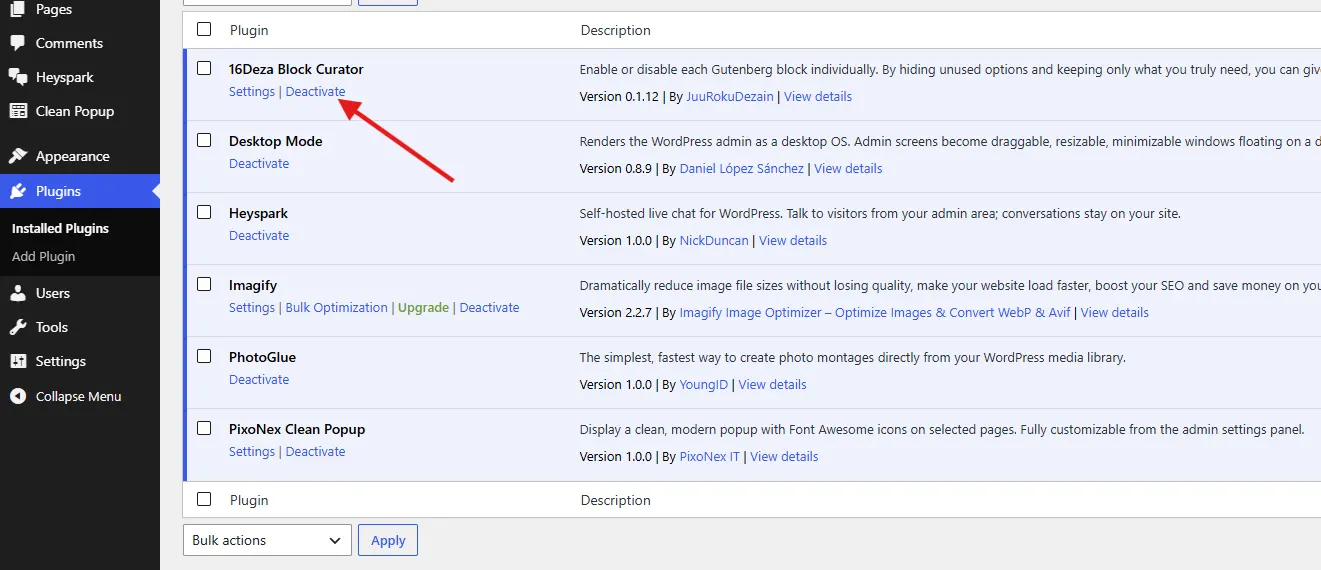Screen dimensions: 1321x570
Task: Deactivate the Desktop Mode plugin
Action: (259, 163)
